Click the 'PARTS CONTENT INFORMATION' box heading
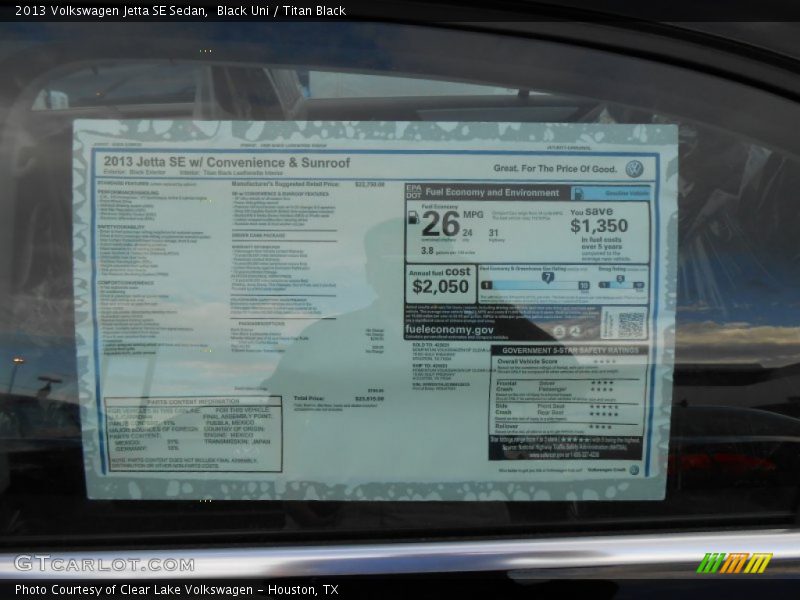This screenshot has height=600, width=800. point(193,402)
